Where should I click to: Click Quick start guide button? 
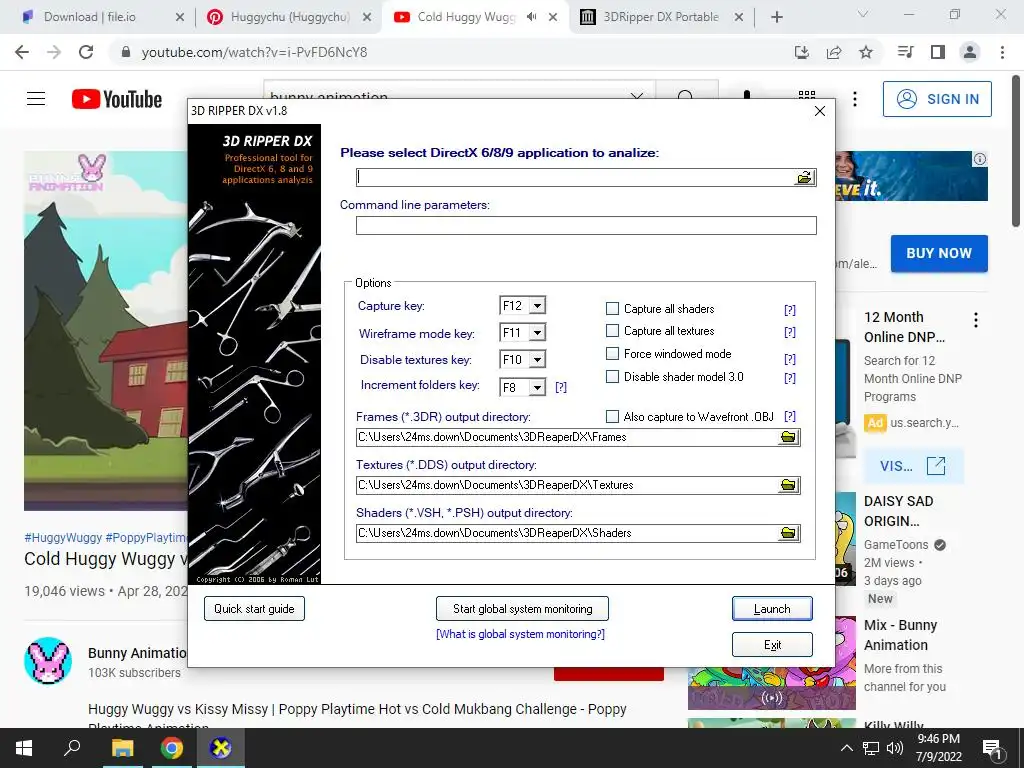click(x=254, y=609)
